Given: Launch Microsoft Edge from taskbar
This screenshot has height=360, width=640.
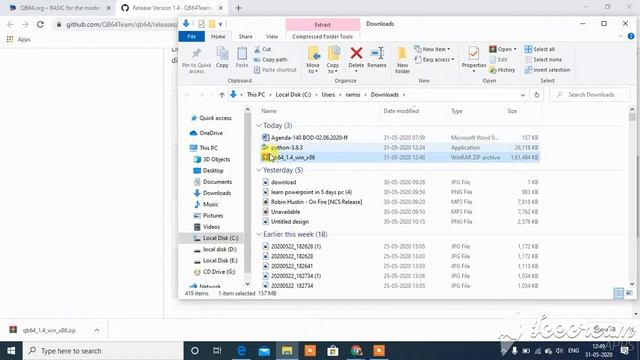Looking at the screenshot, I should point(241,351).
